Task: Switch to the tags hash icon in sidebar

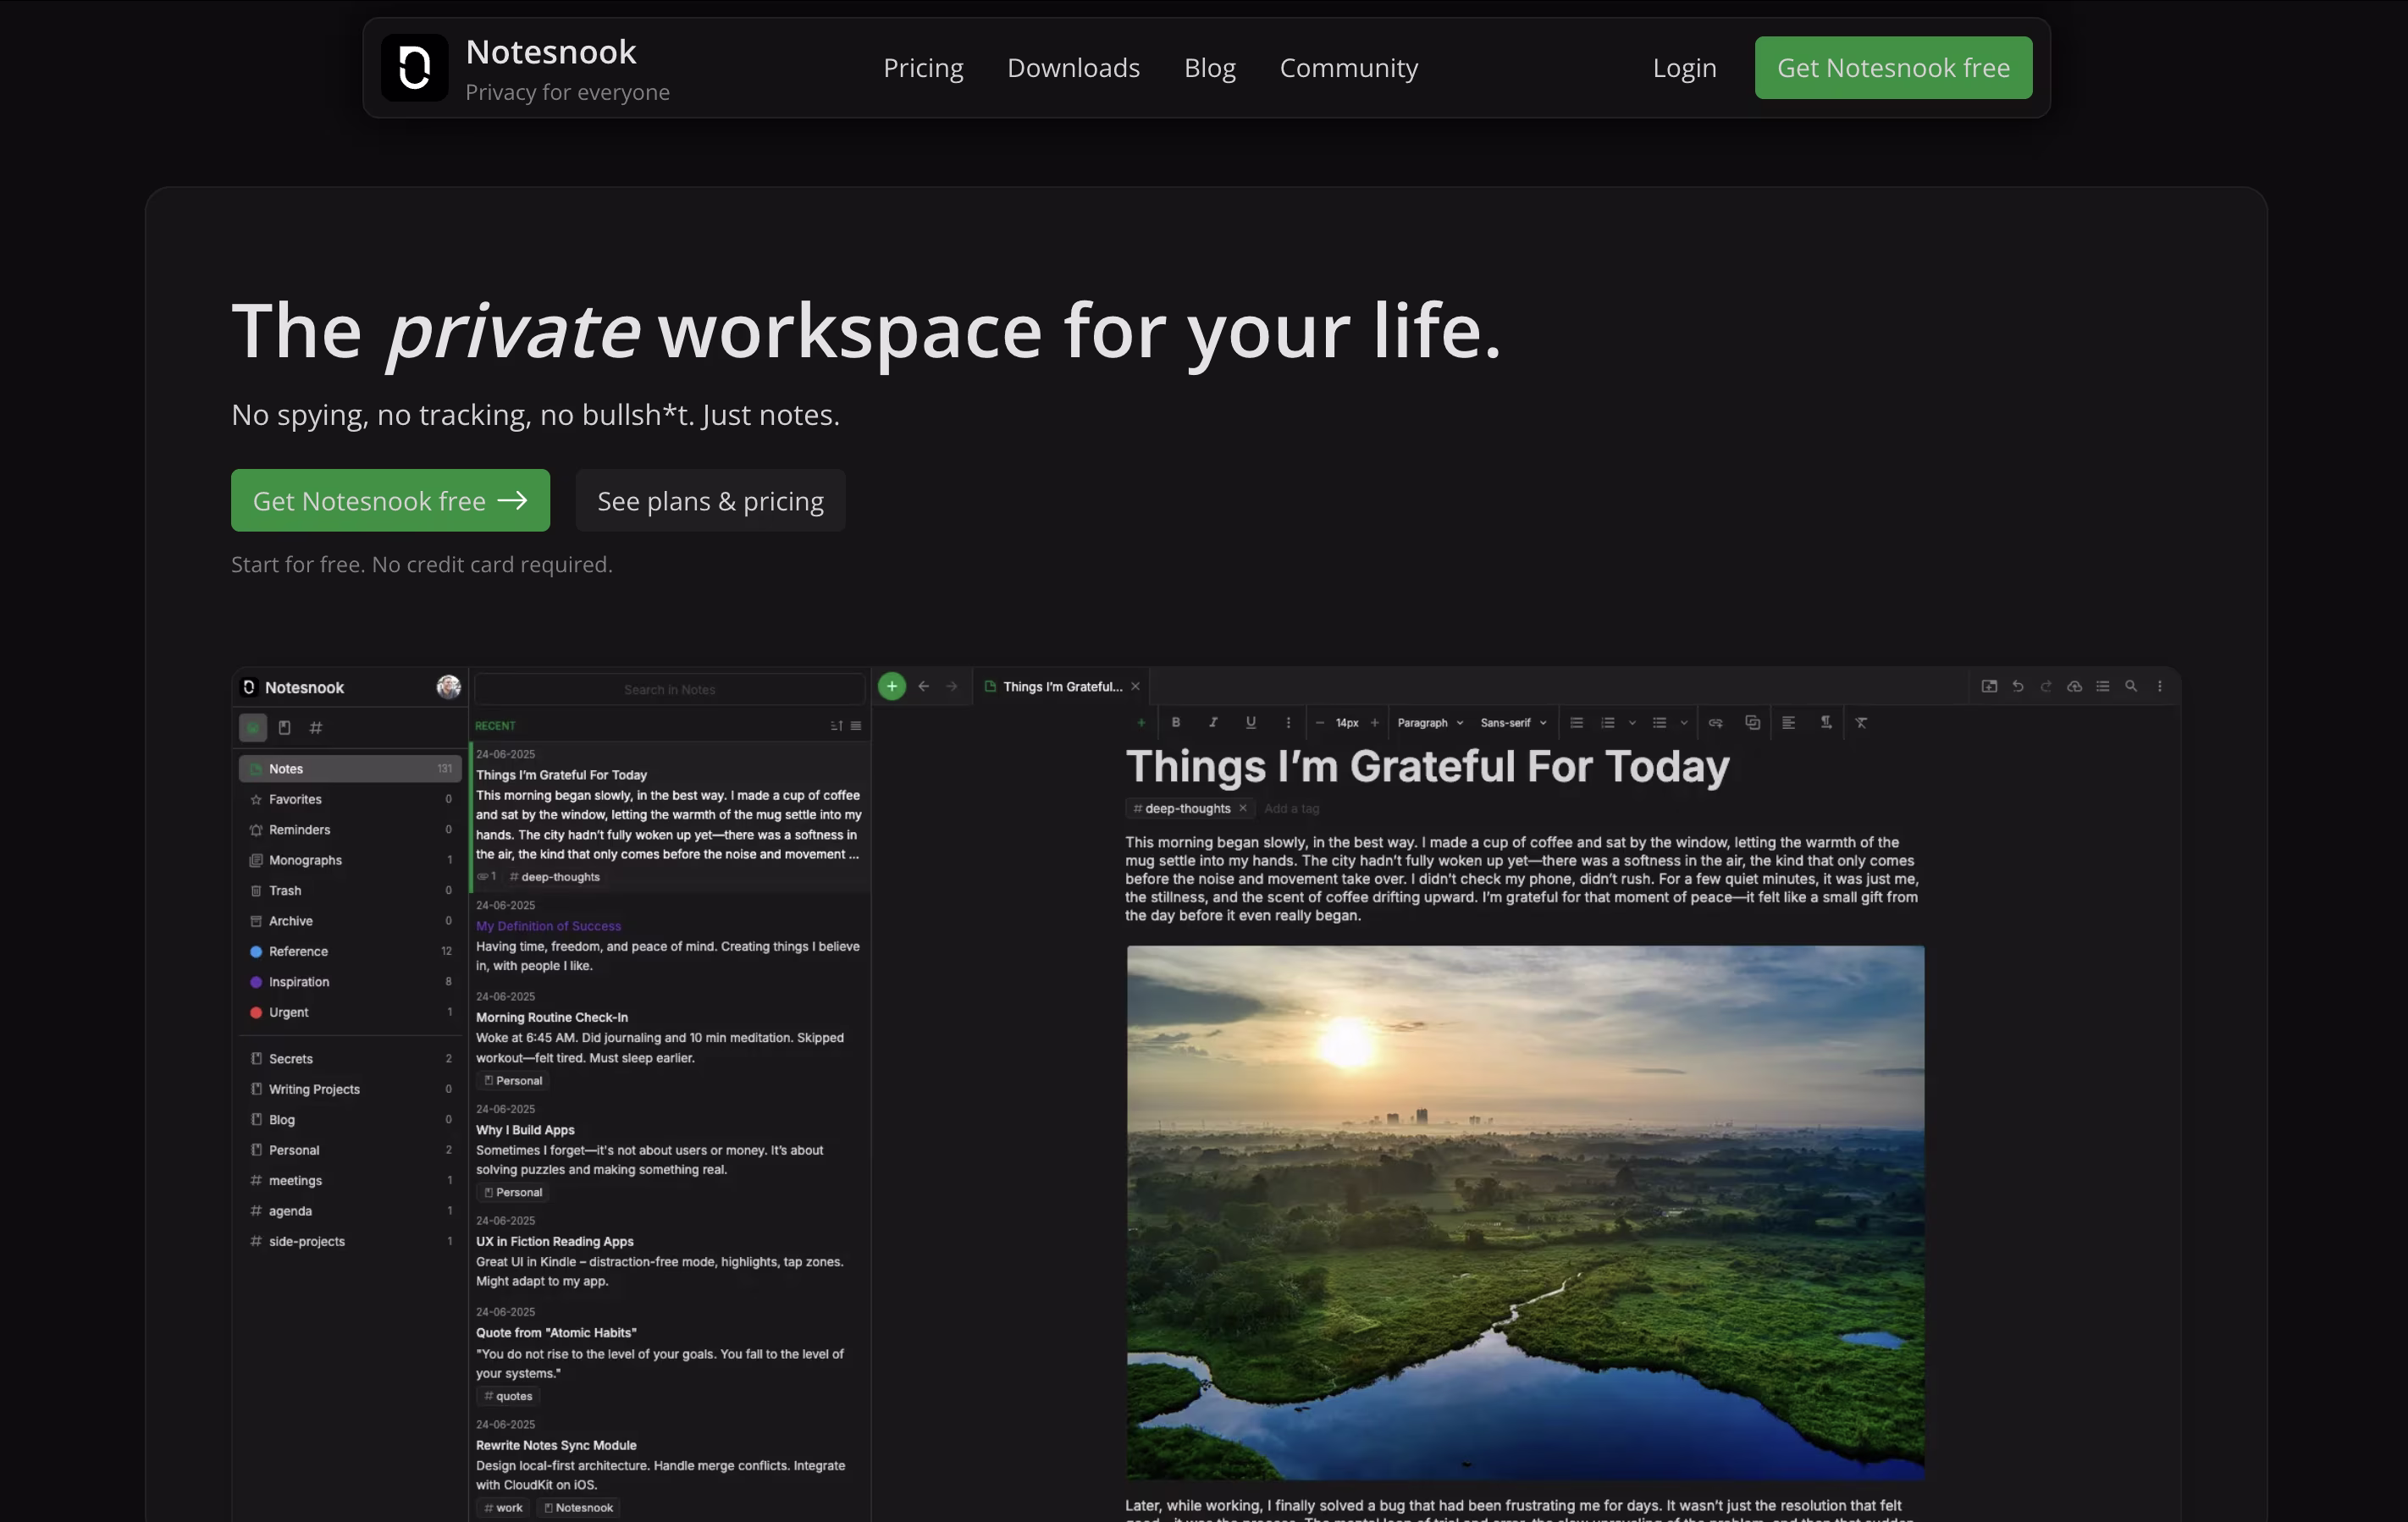Action: (x=316, y=727)
